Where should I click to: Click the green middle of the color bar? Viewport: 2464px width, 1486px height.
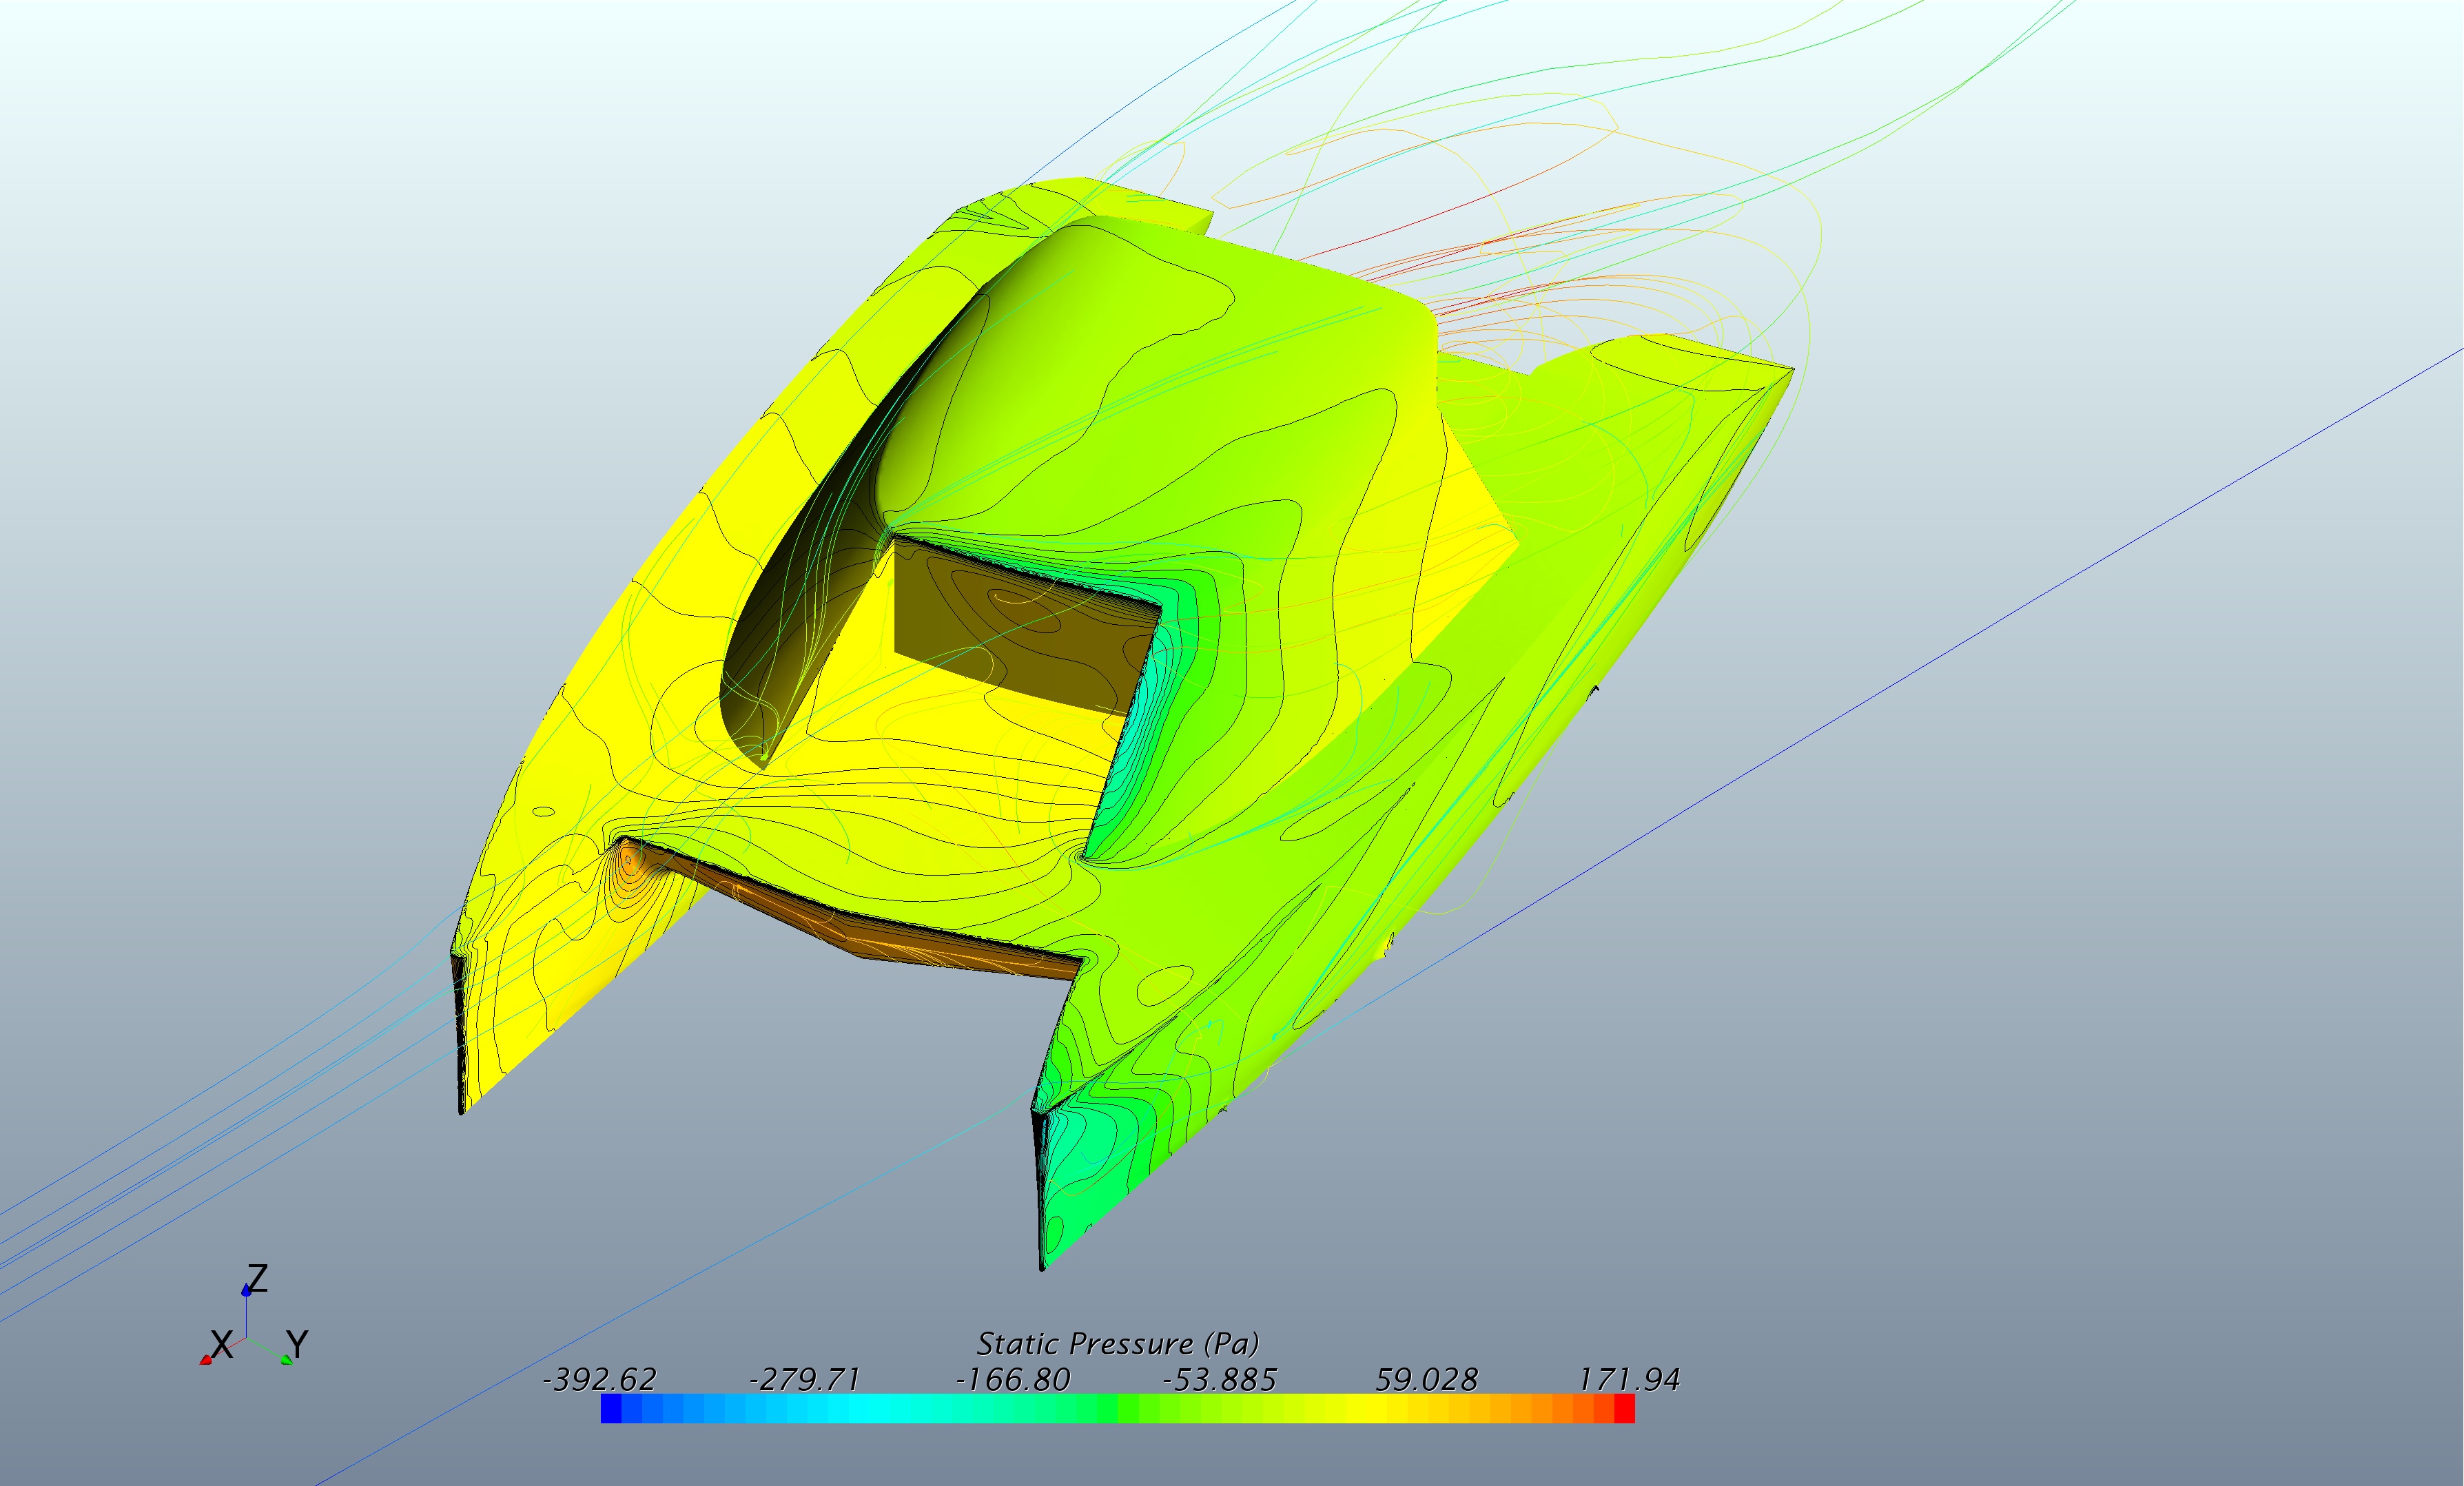pyautogui.click(x=1118, y=1408)
